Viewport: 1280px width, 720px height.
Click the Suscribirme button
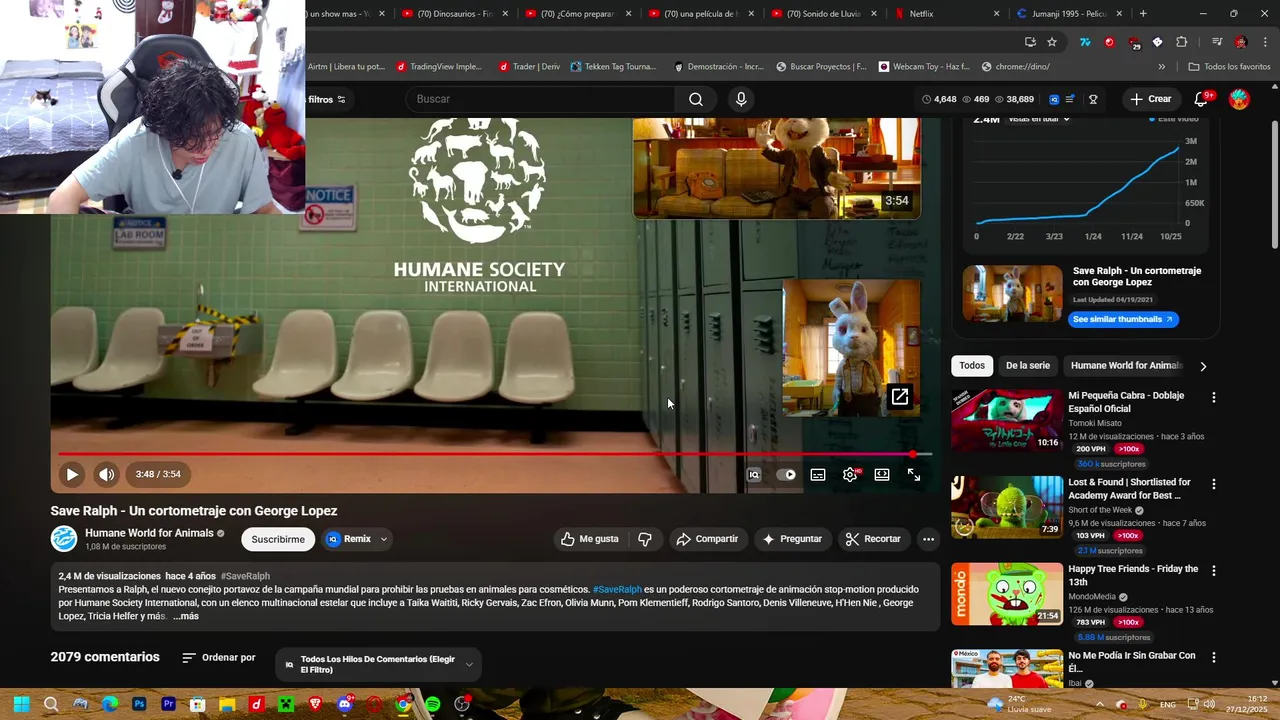[278, 539]
